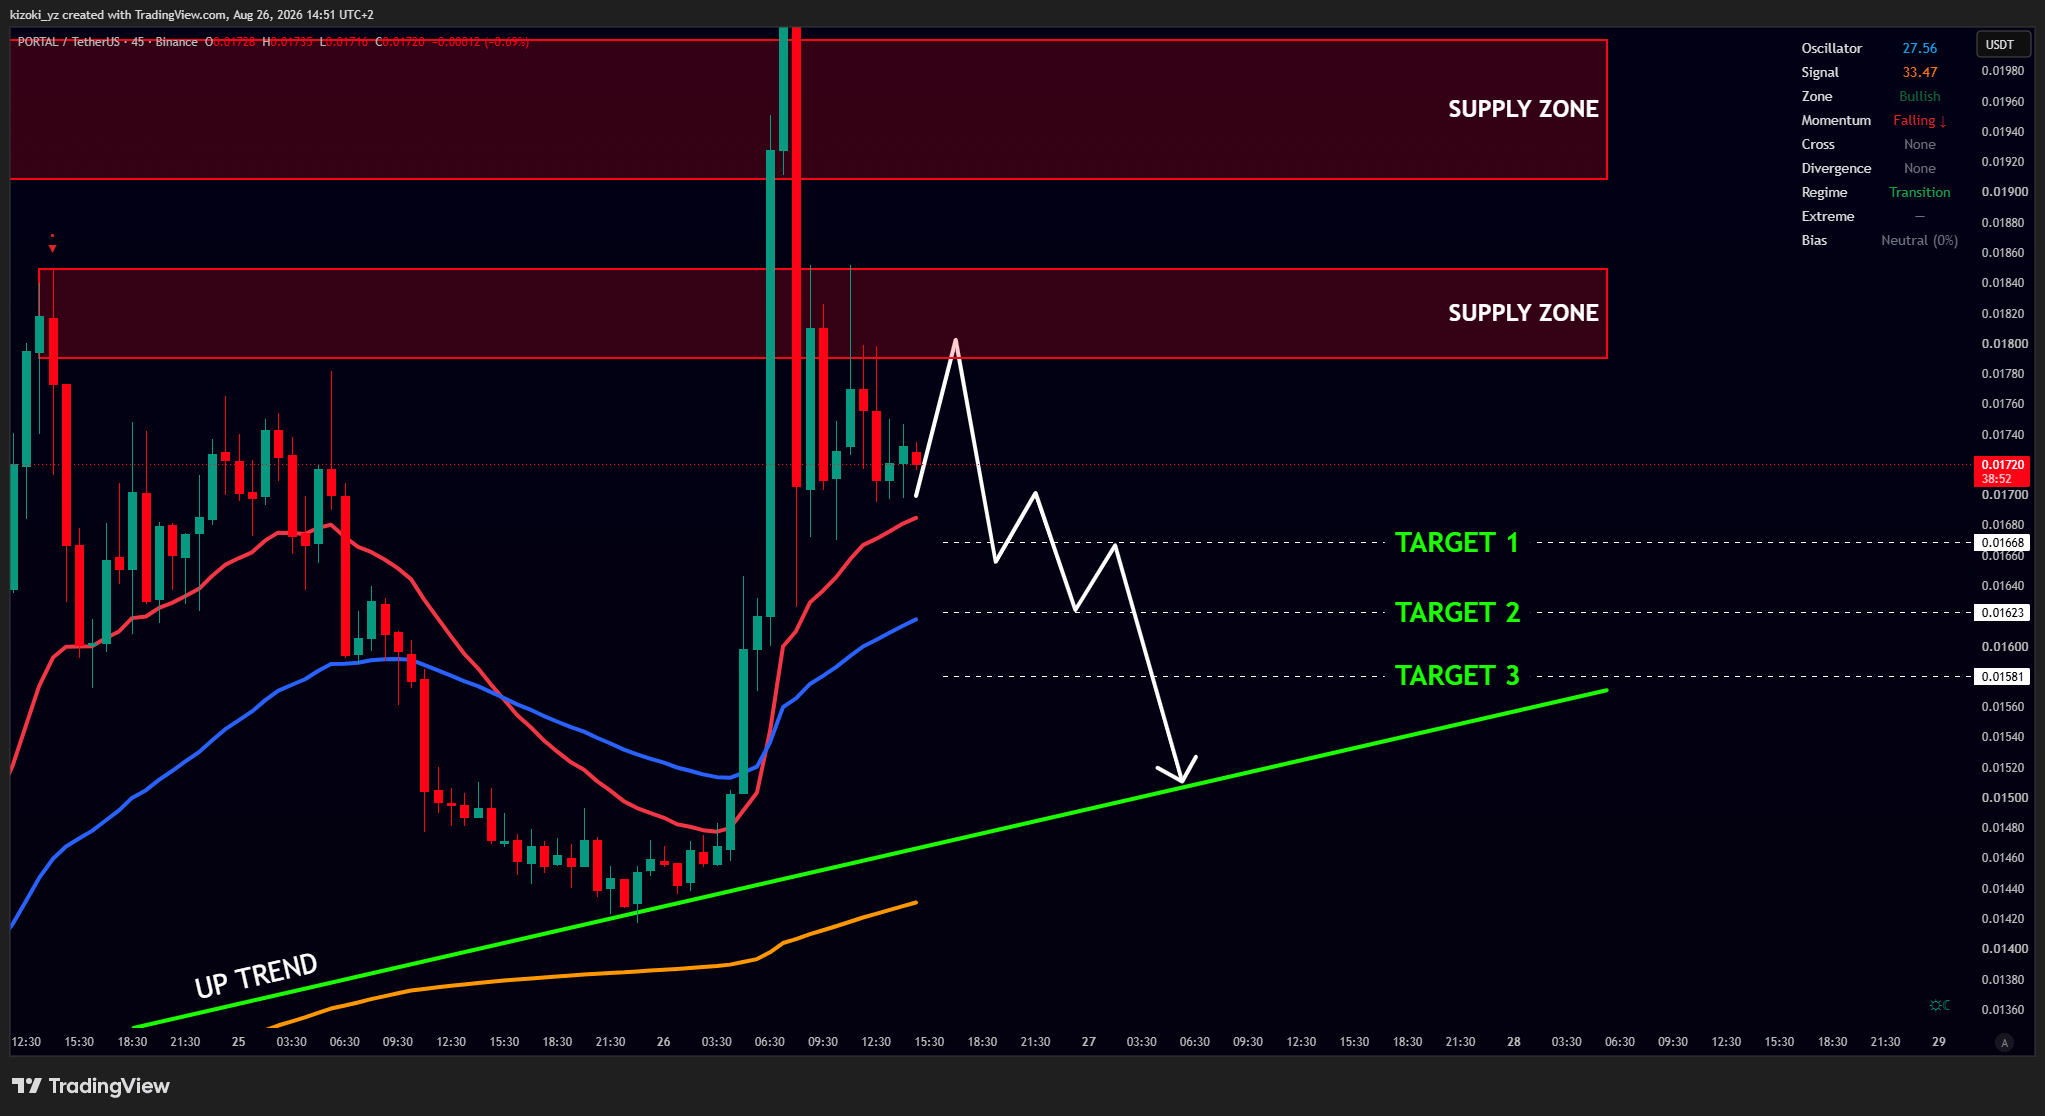Click the sun and moon session icon
The image size is (2045, 1116).
[x=1940, y=1005]
